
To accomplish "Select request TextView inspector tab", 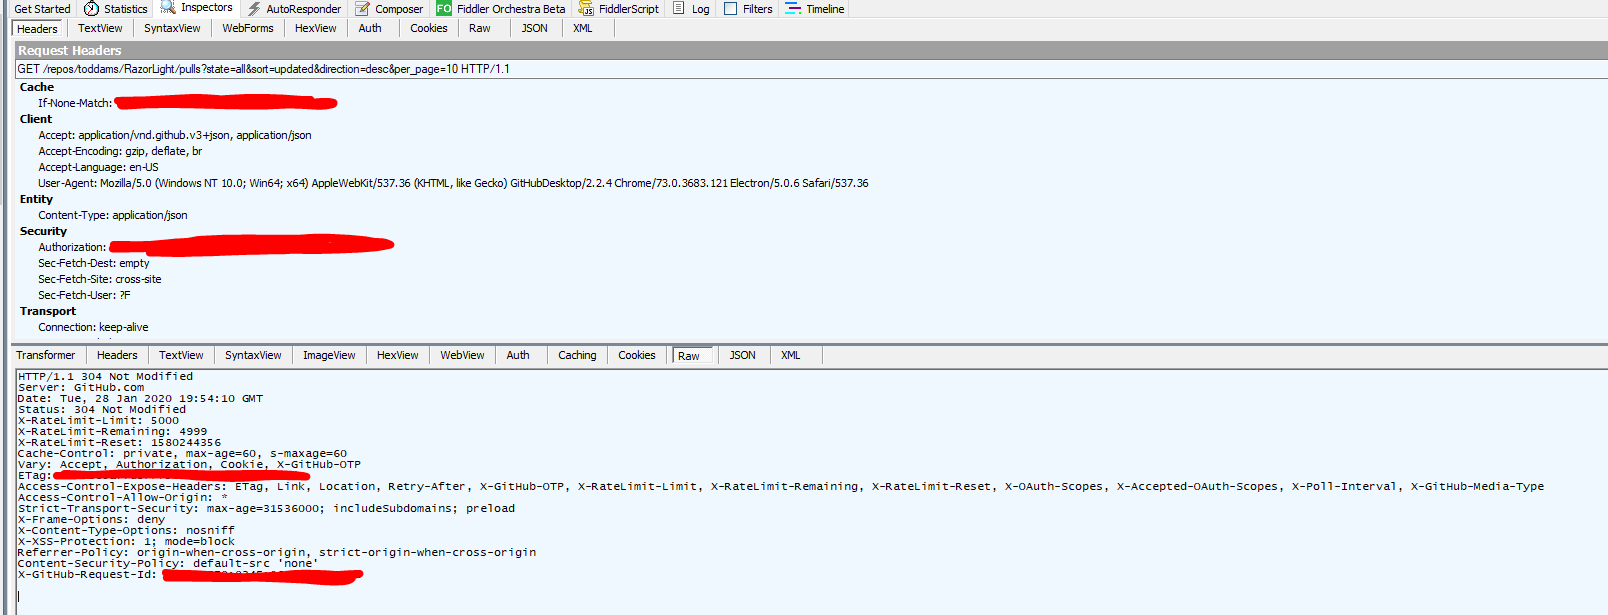I will point(100,28).
